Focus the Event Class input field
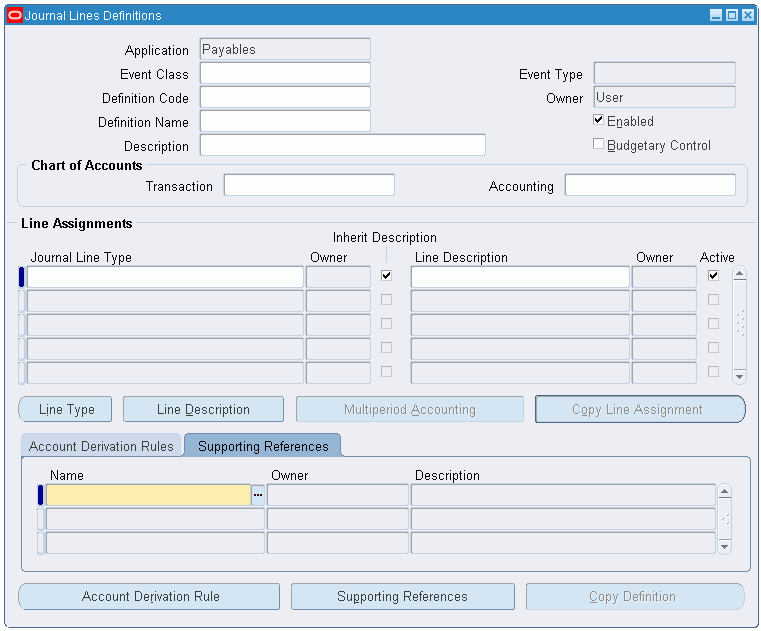 [x=285, y=73]
